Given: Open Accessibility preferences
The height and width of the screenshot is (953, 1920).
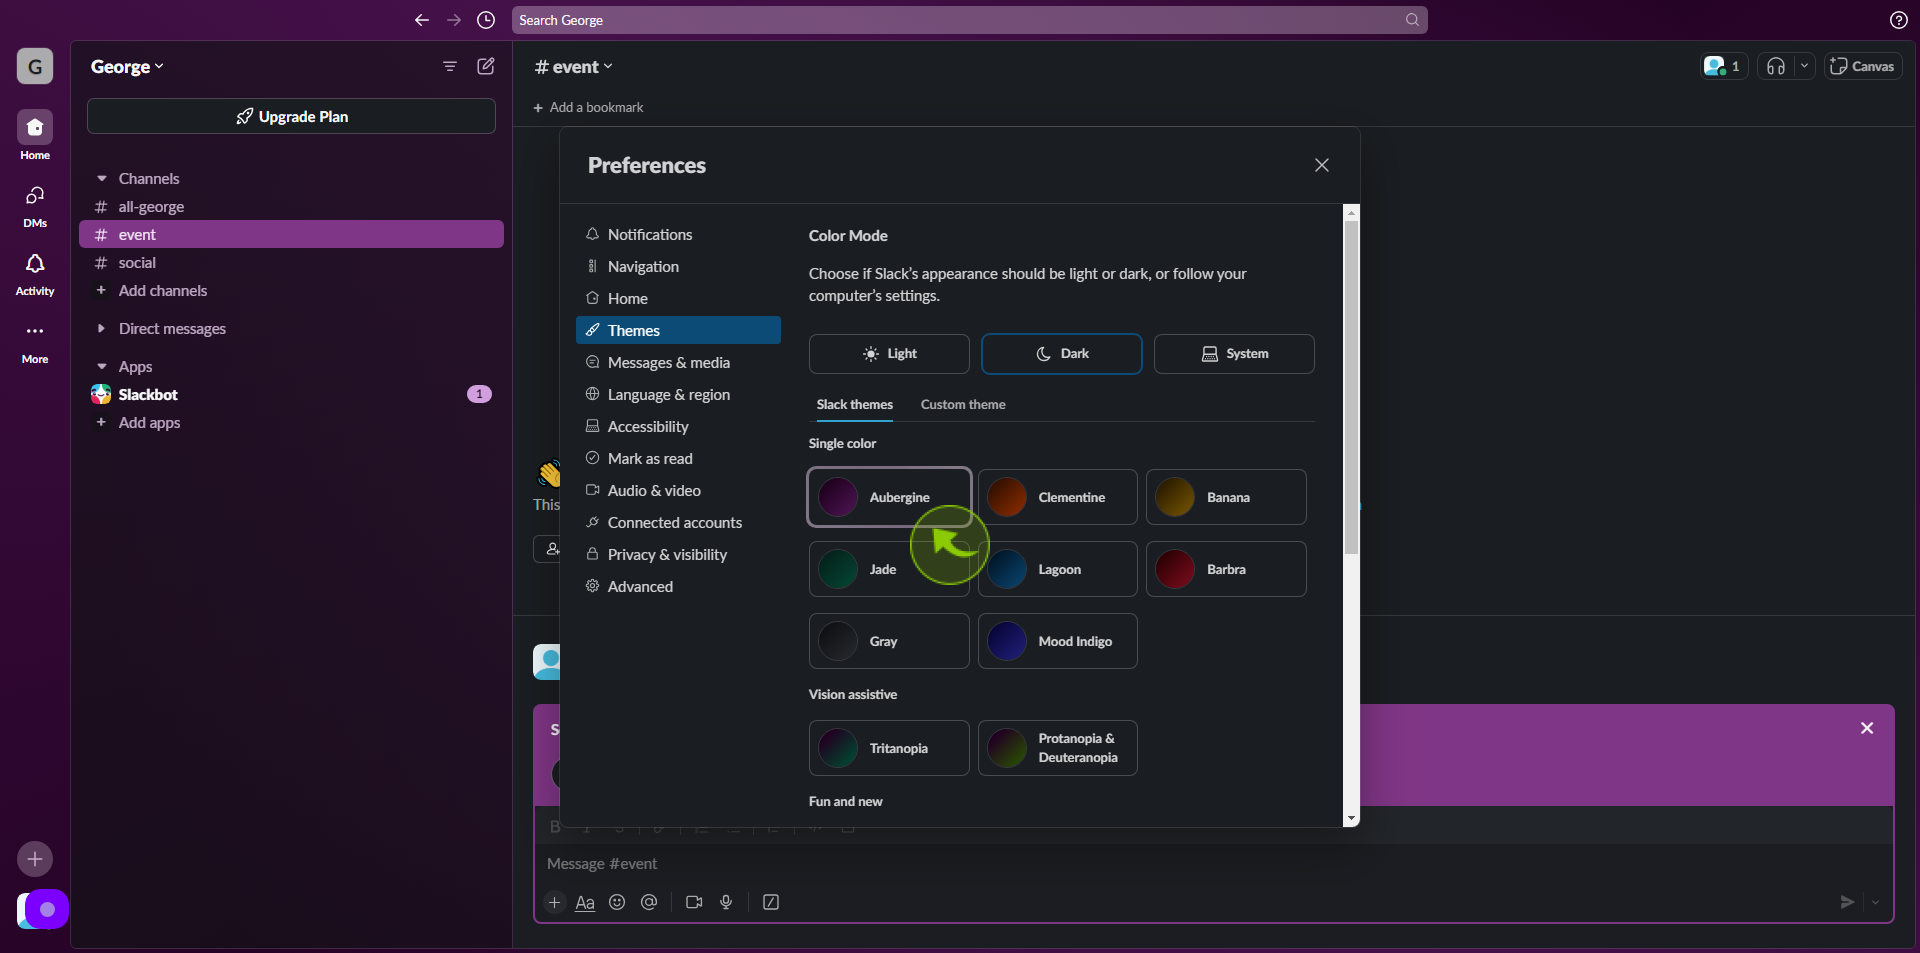Looking at the screenshot, I should (x=678, y=426).
